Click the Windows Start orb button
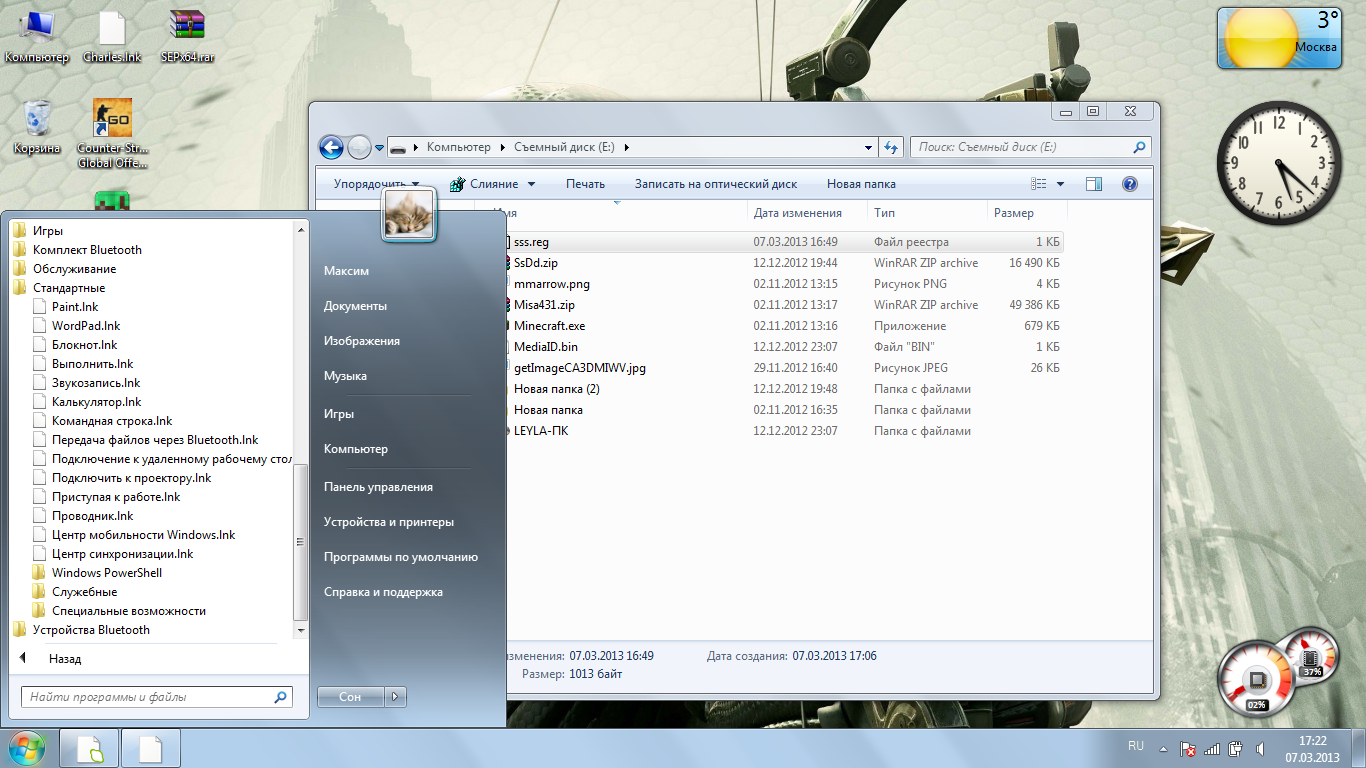 tap(27, 747)
